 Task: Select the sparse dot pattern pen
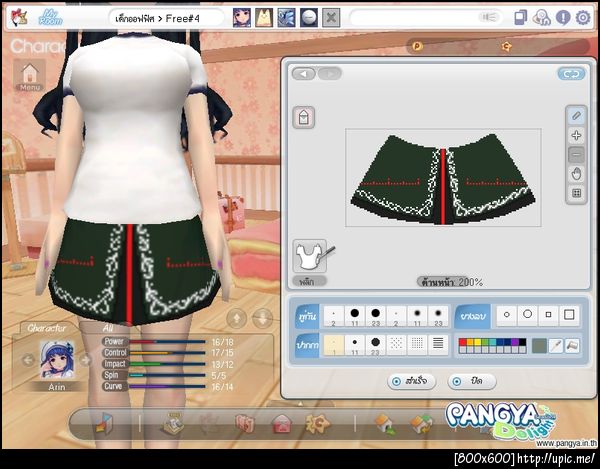[396, 345]
